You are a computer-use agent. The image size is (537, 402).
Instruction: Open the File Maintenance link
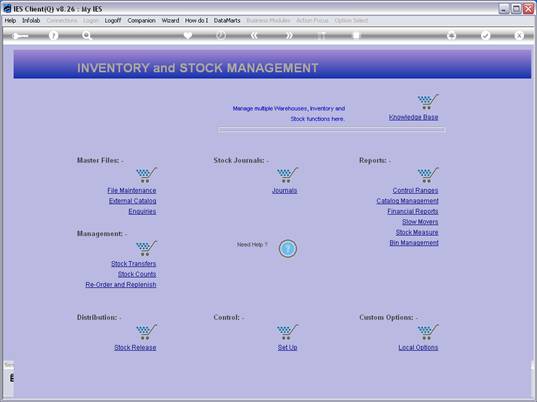point(132,190)
